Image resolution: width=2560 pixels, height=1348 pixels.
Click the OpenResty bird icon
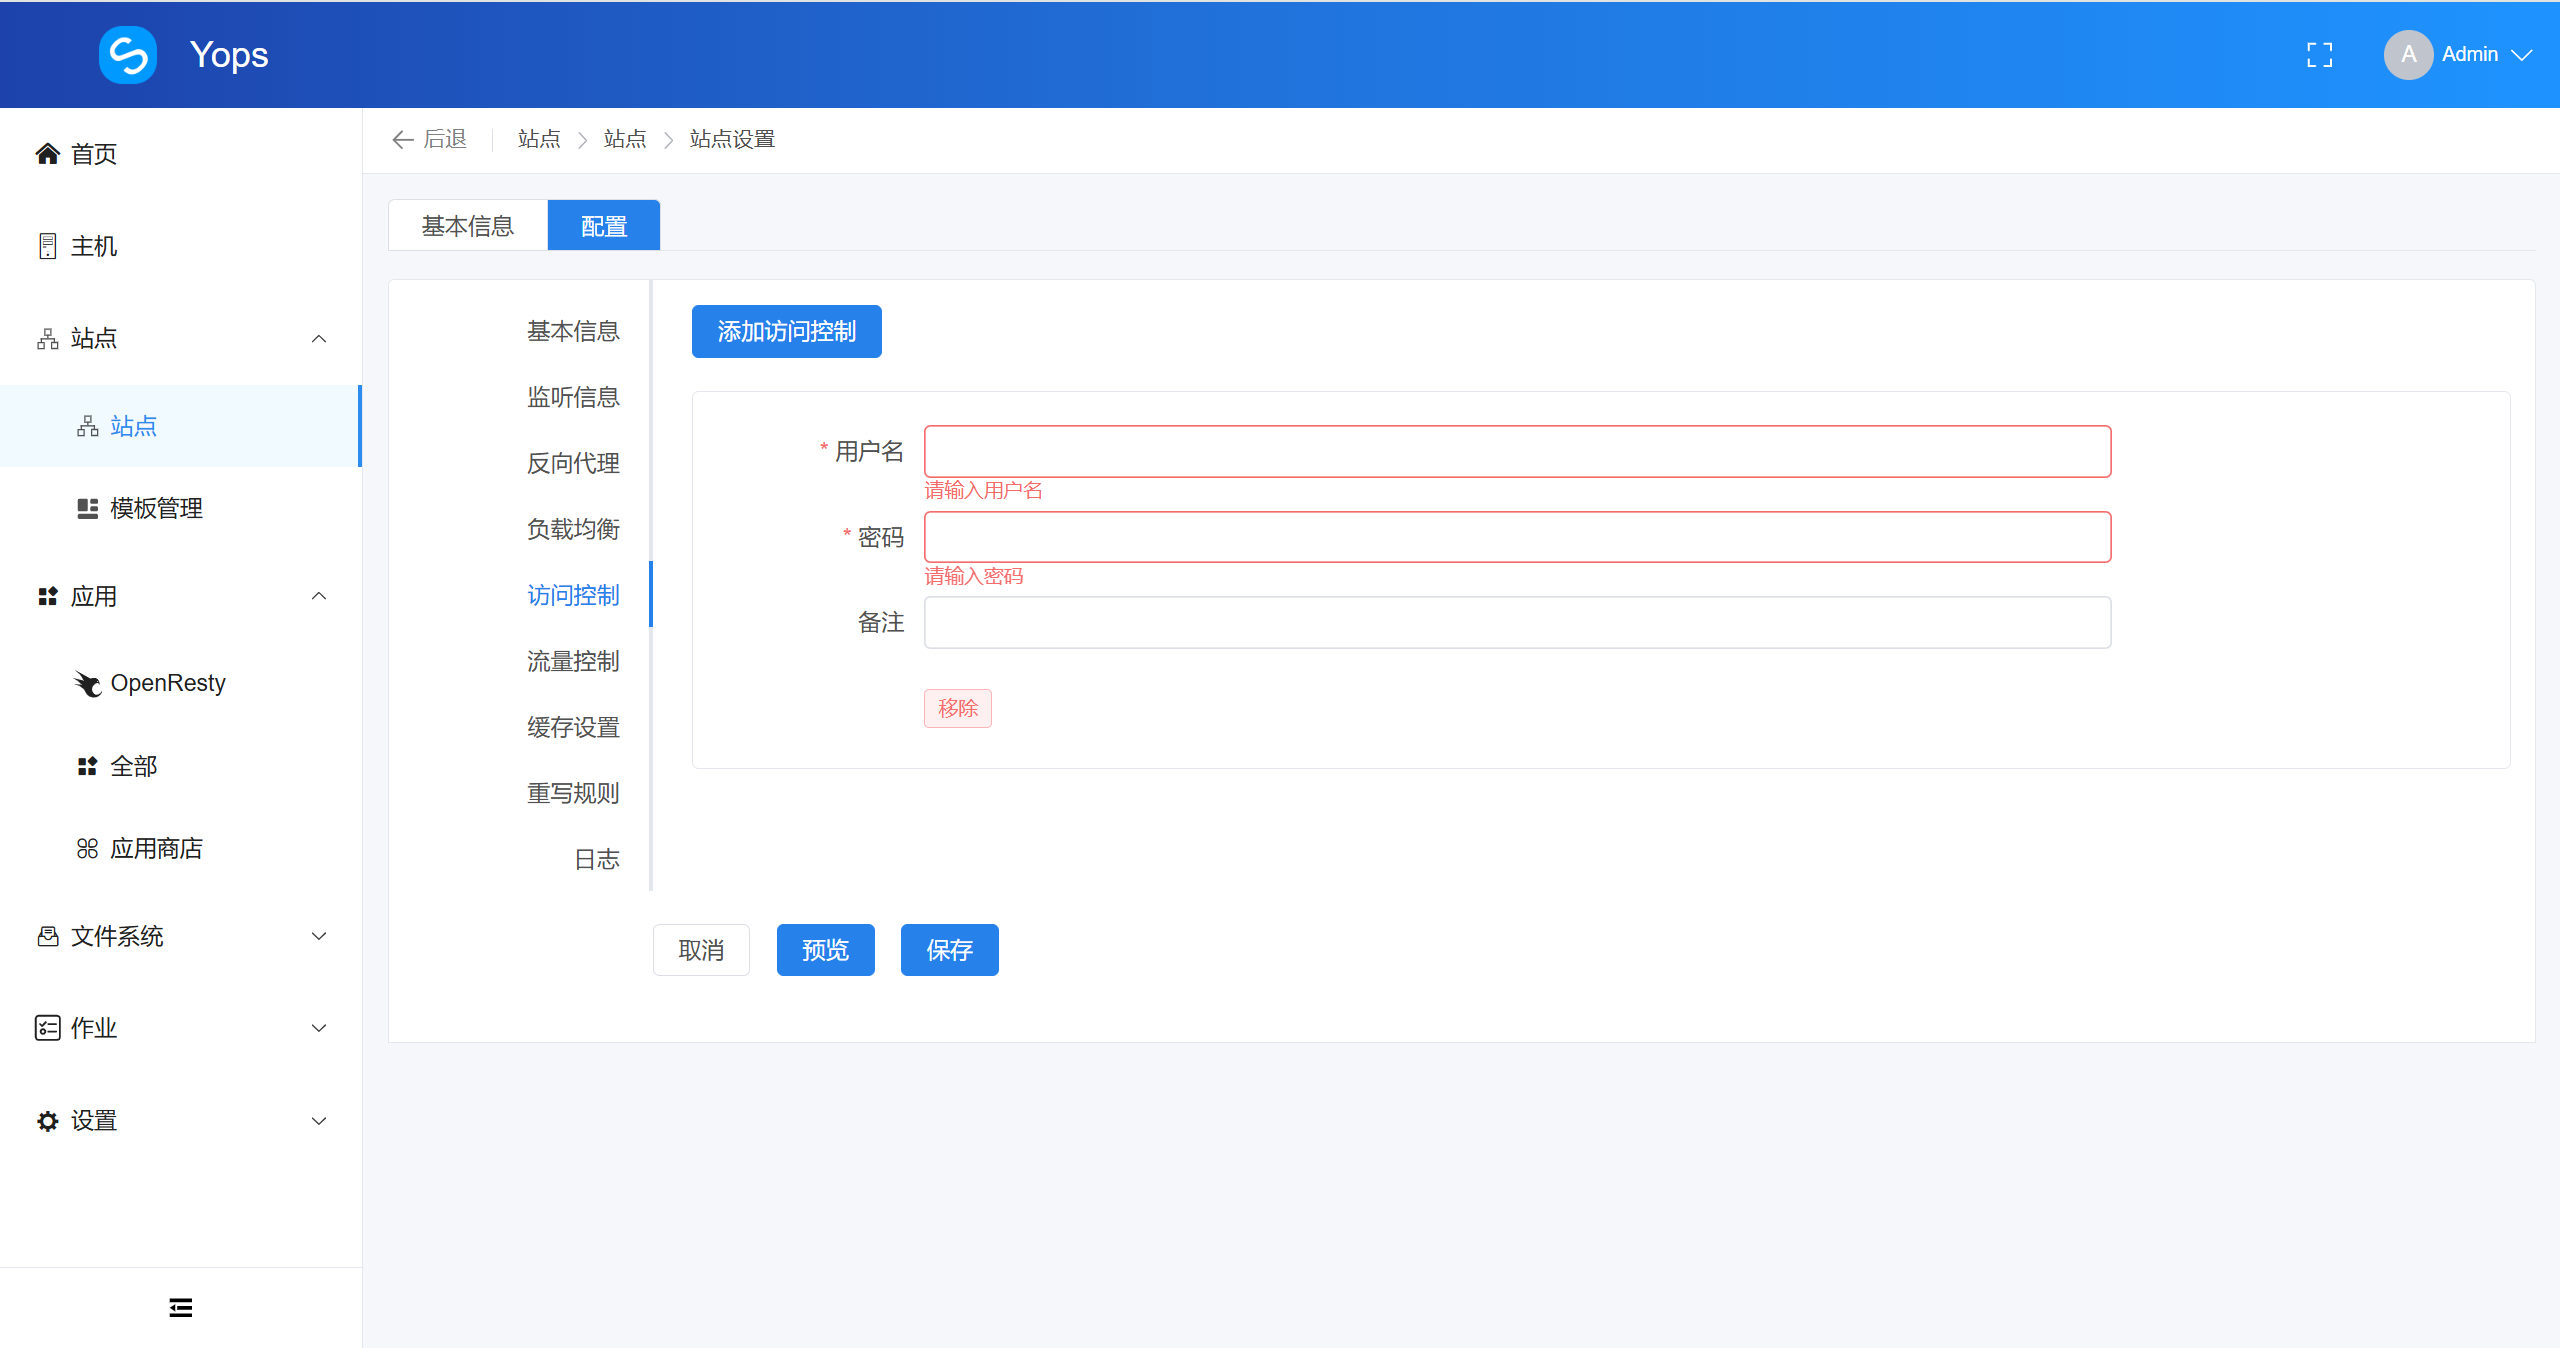pos(88,683)
